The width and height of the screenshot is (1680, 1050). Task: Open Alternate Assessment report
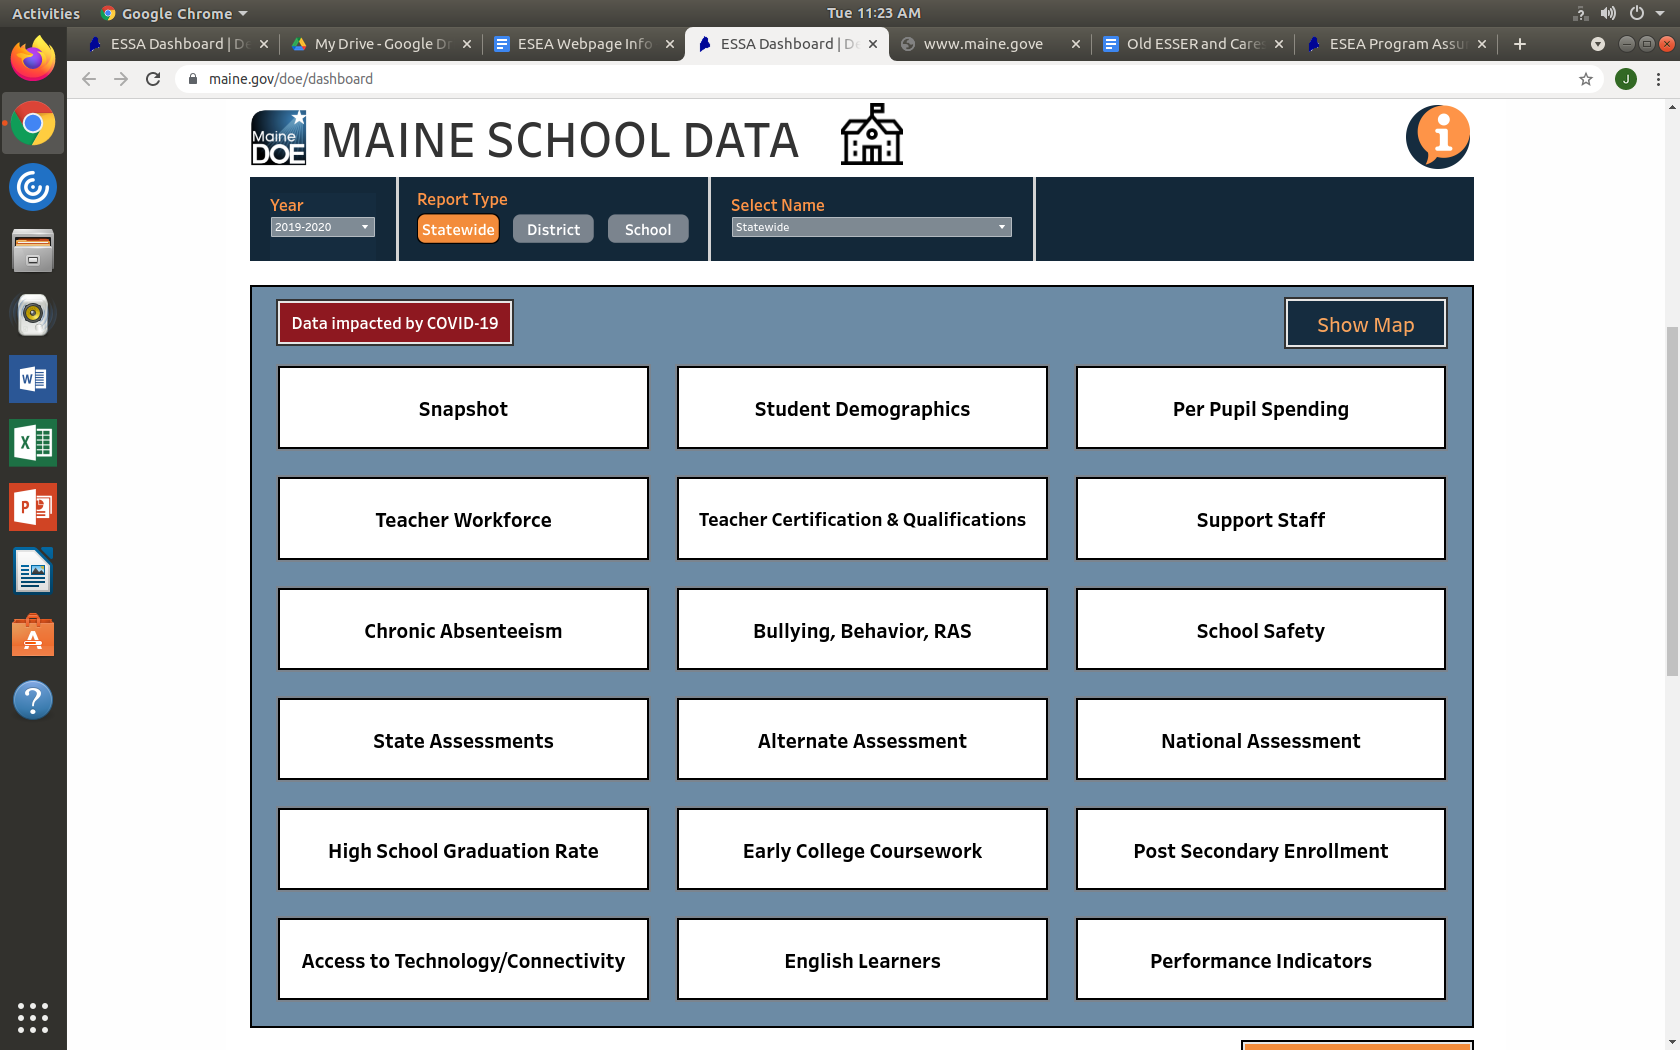point(862,740)
